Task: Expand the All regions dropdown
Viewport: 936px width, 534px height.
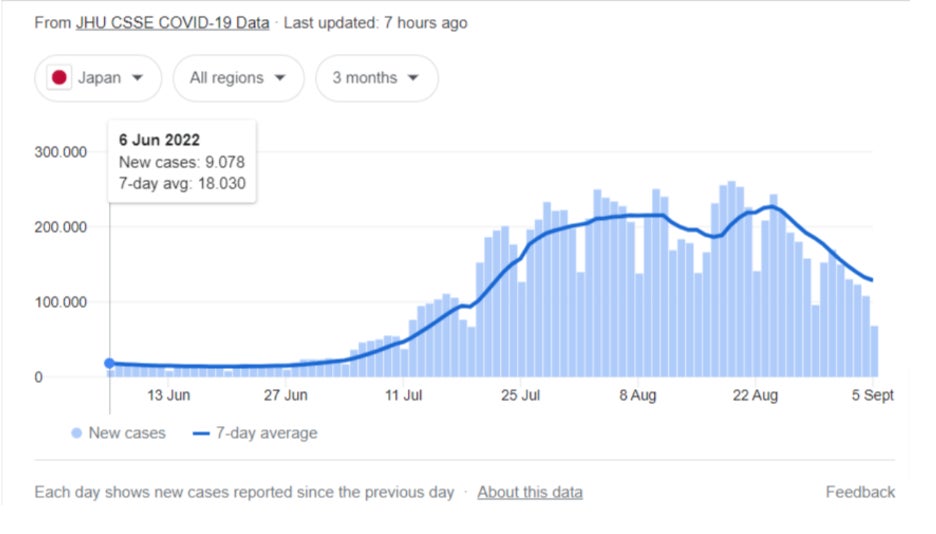Action: coord(239,78)
